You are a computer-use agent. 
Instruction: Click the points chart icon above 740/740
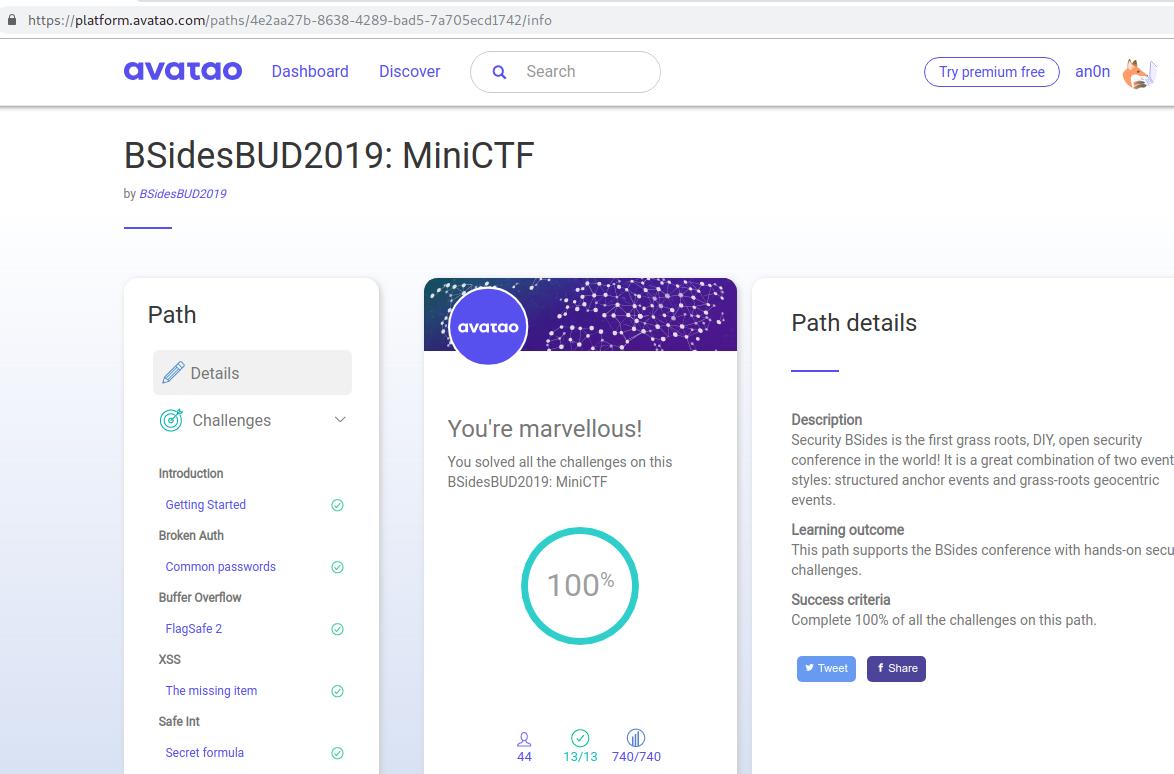(636, 738)
